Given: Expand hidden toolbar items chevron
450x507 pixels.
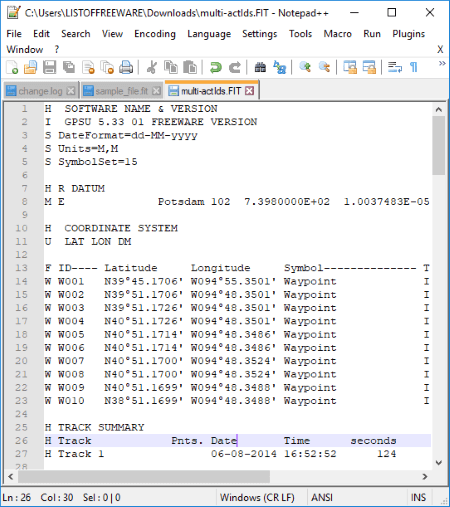Looking at the screenshot, I should [x=442, y=63].
